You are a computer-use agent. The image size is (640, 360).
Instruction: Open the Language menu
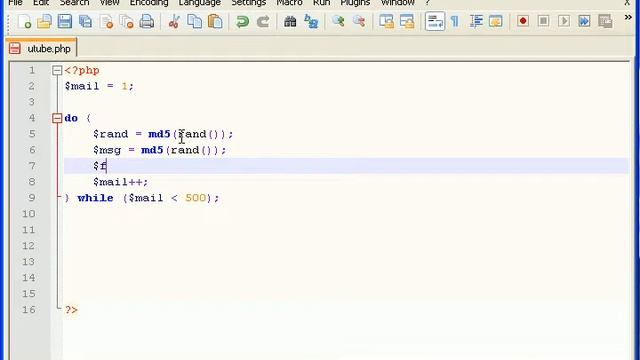[x=200, y=3]
